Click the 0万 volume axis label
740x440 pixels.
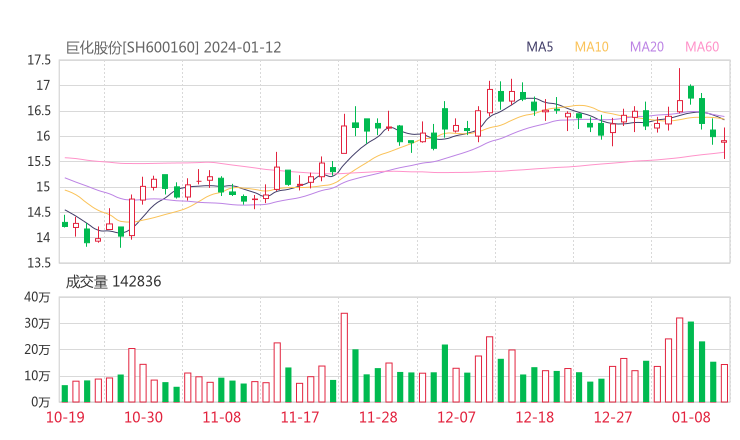click(x=41, y=402)
